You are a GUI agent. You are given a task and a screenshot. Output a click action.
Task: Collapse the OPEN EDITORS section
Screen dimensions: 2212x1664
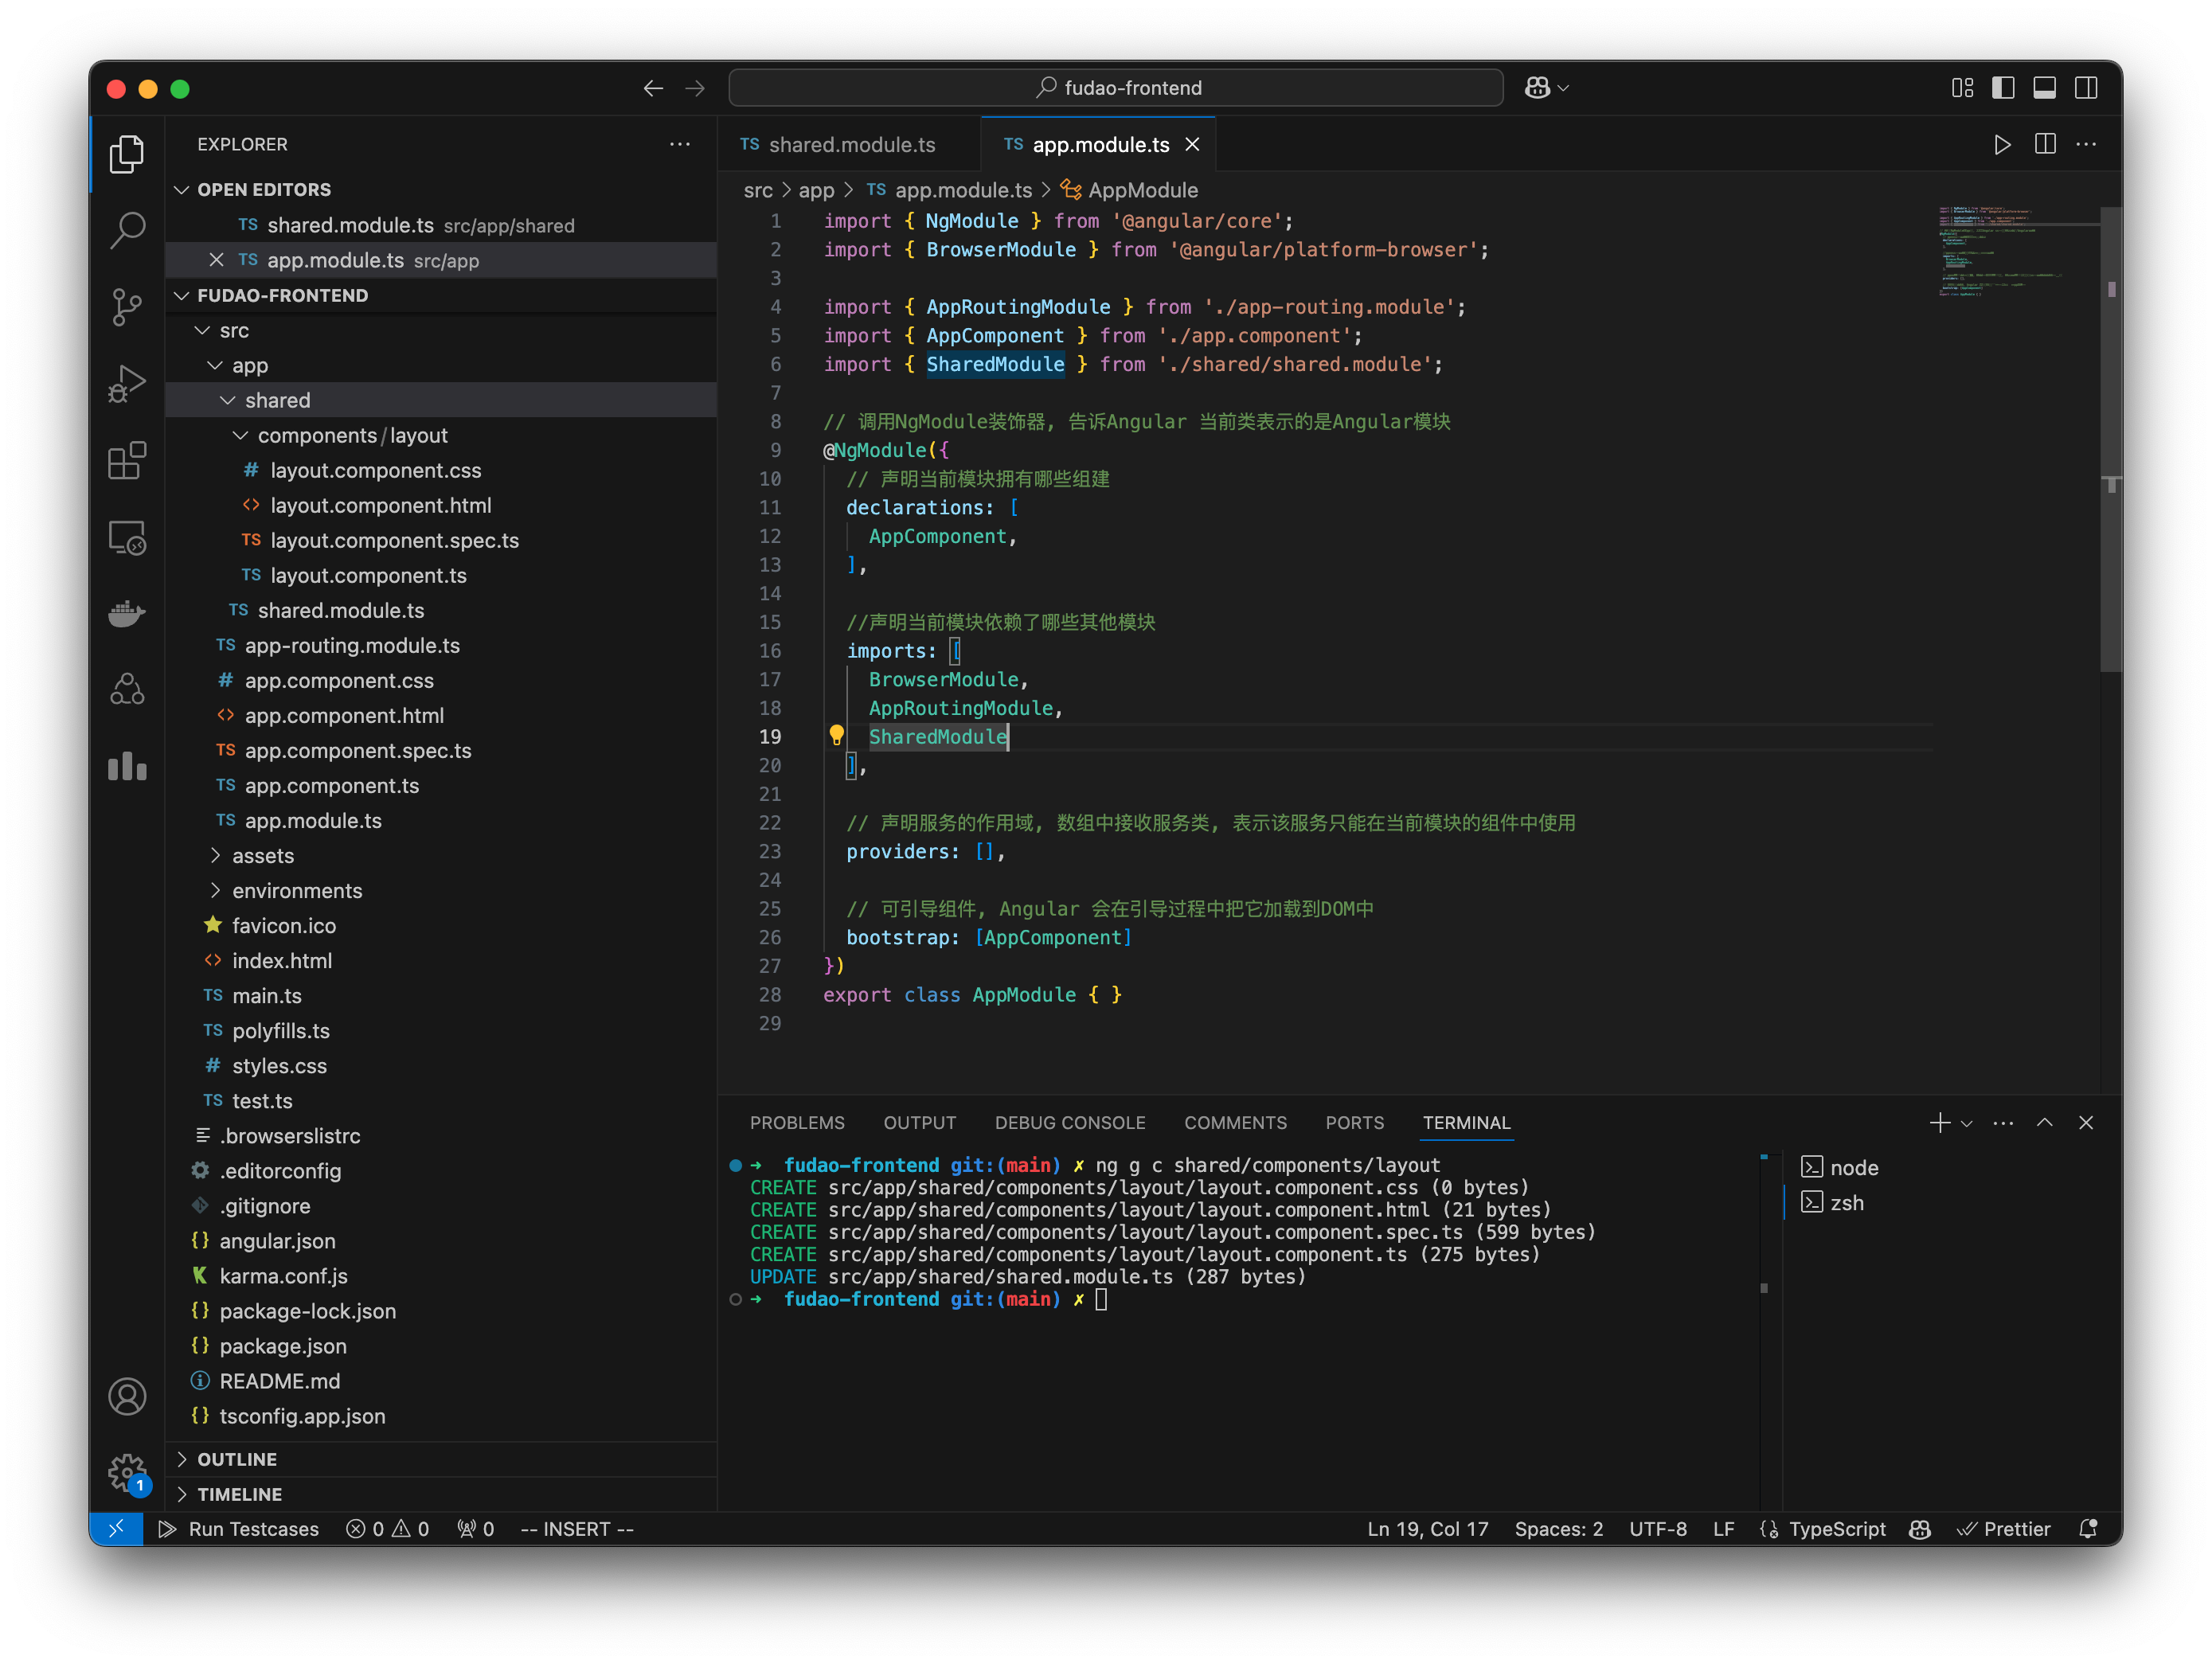[441, 189]
